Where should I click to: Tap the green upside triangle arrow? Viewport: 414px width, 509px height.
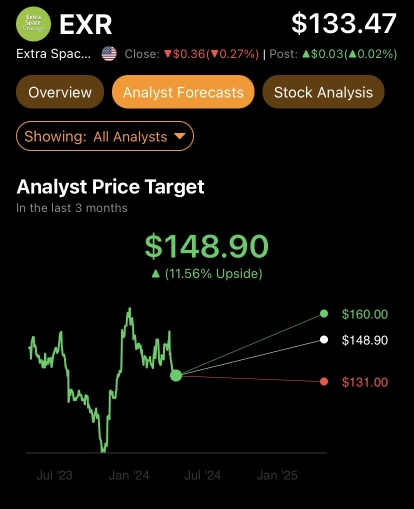(155, 274)
